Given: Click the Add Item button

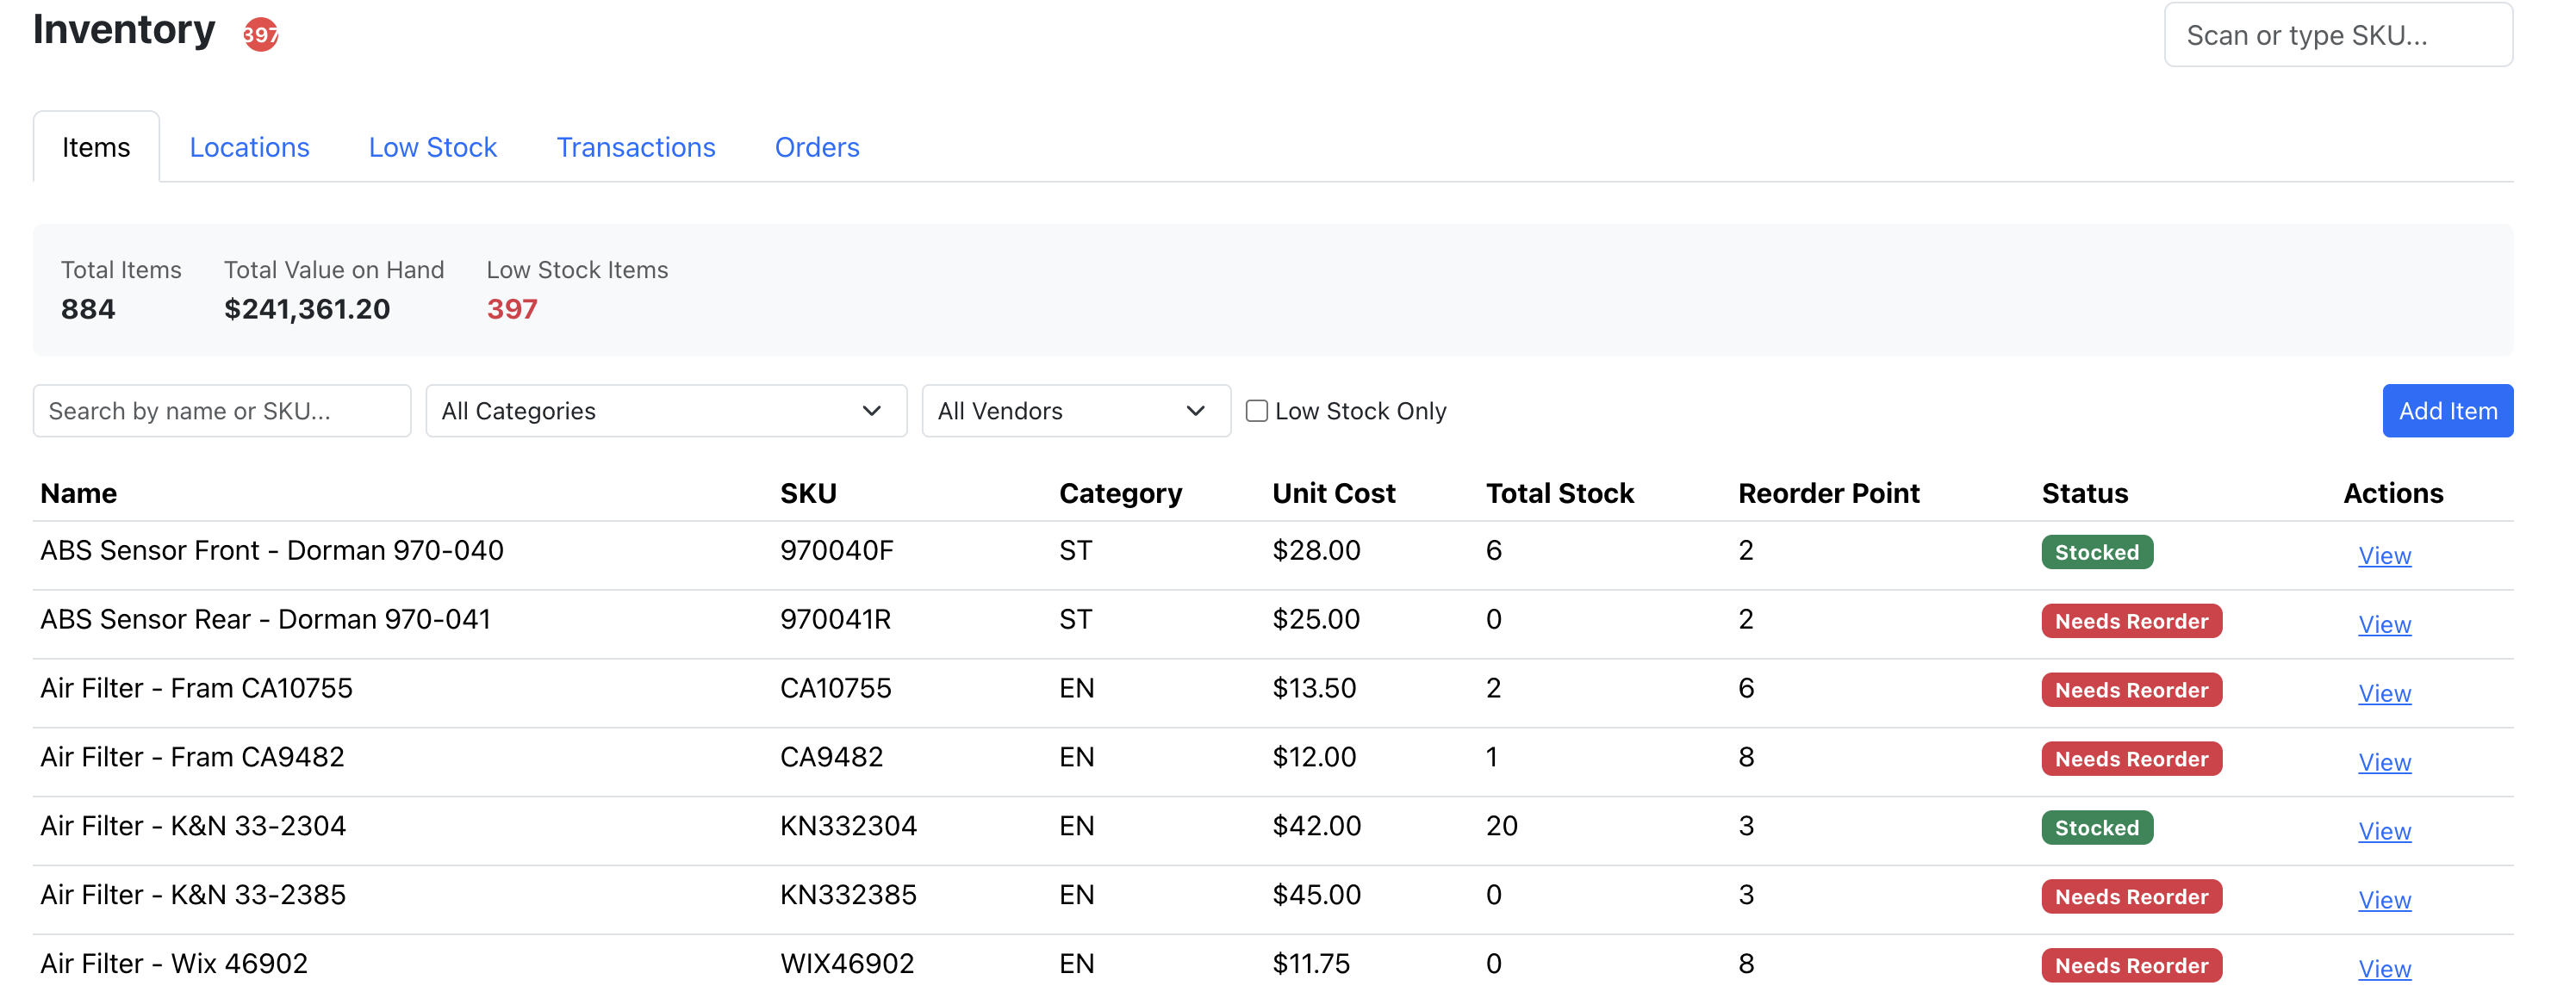Looking at the screenshot, I should click(x=2447, y=411).
